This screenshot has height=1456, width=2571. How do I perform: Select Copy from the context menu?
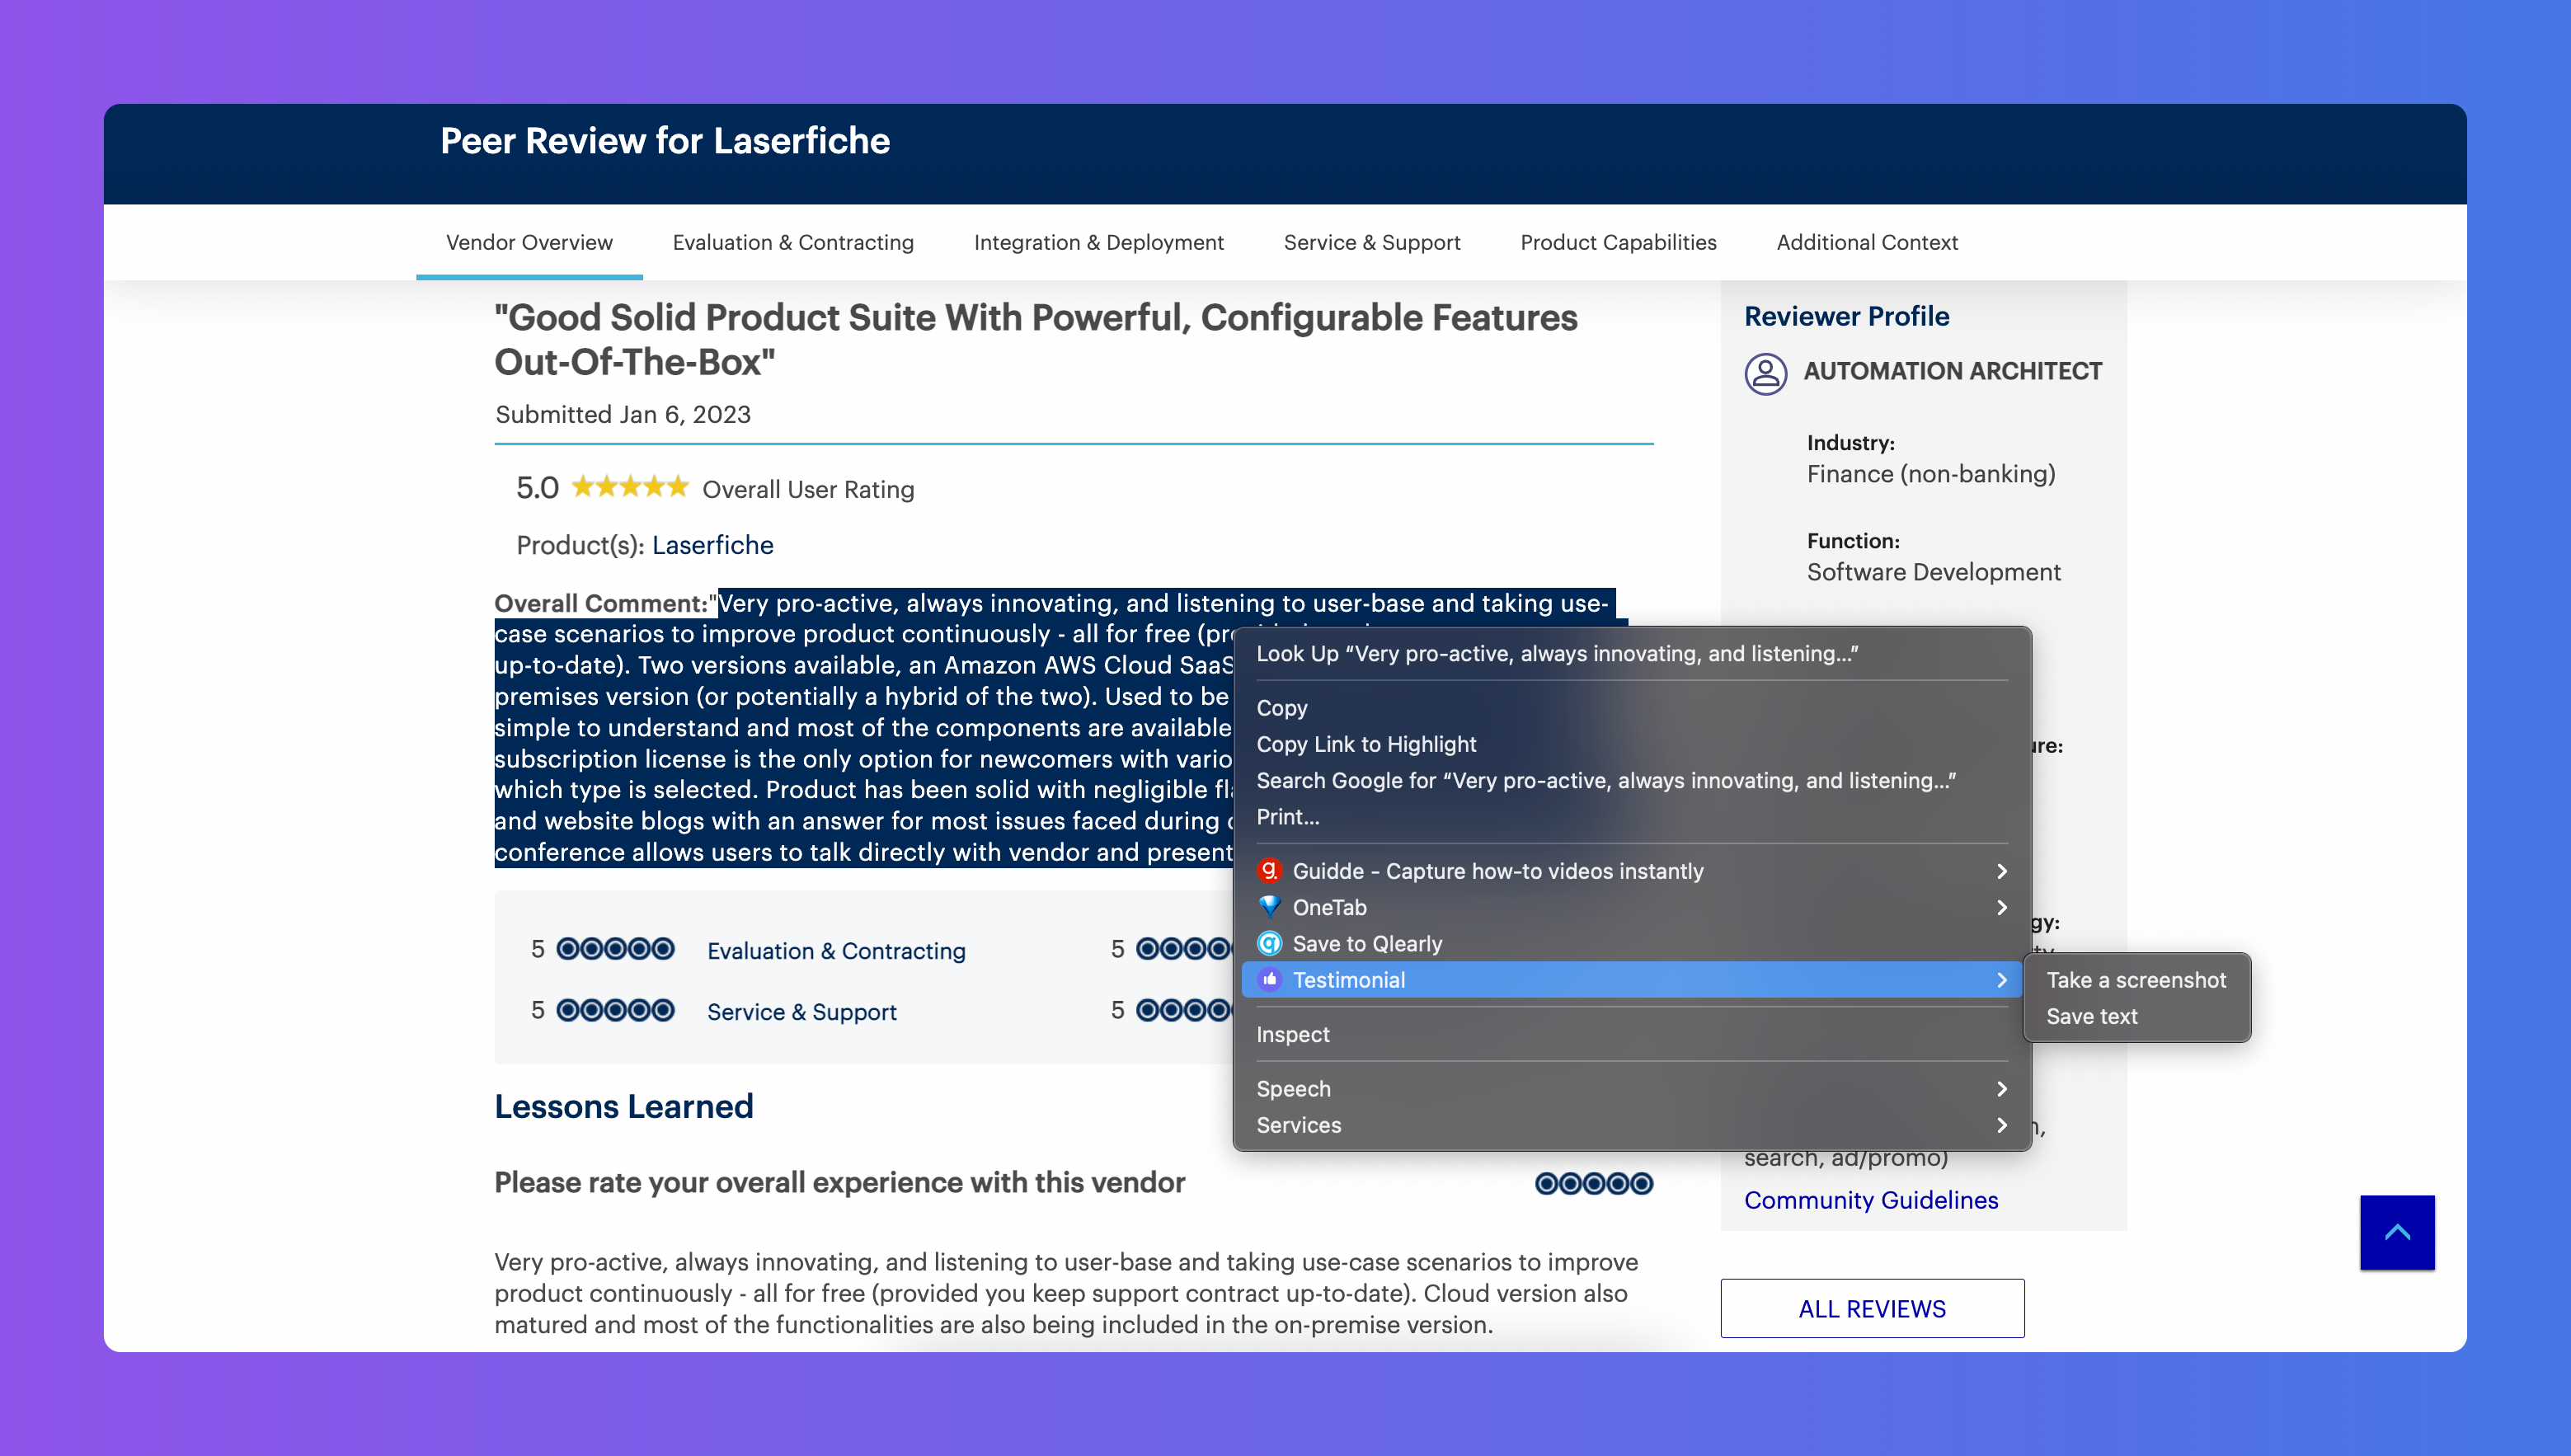pyautogui.click(x=1632, y=708)
